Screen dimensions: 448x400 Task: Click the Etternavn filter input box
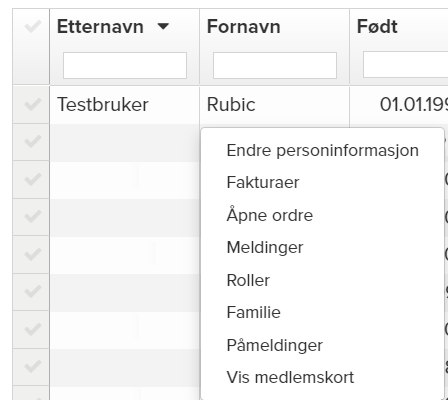pos(125,65)
